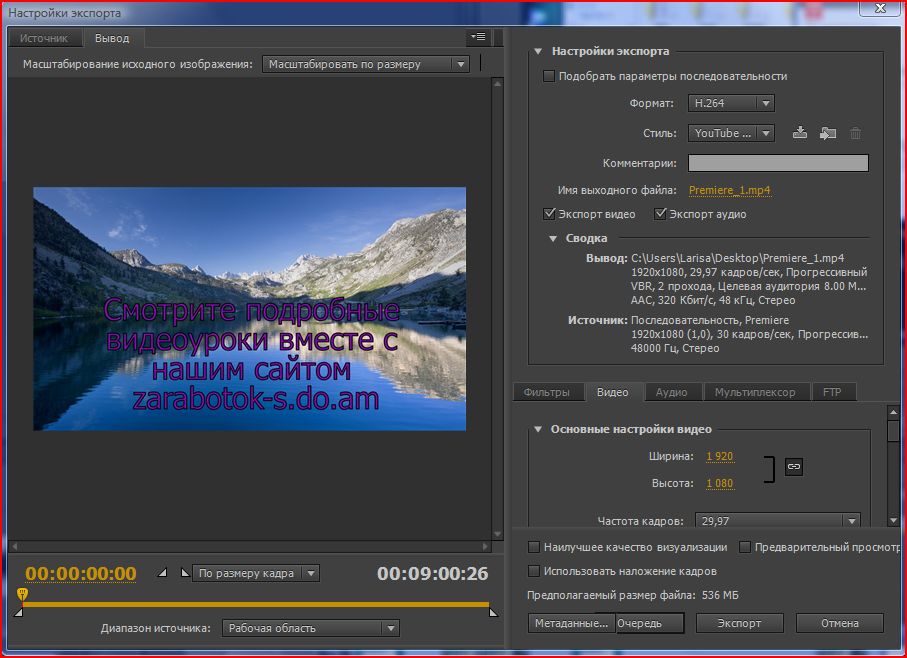
Task: Collapse the Настройки экспорта section
Action: [x=538, y=51]
